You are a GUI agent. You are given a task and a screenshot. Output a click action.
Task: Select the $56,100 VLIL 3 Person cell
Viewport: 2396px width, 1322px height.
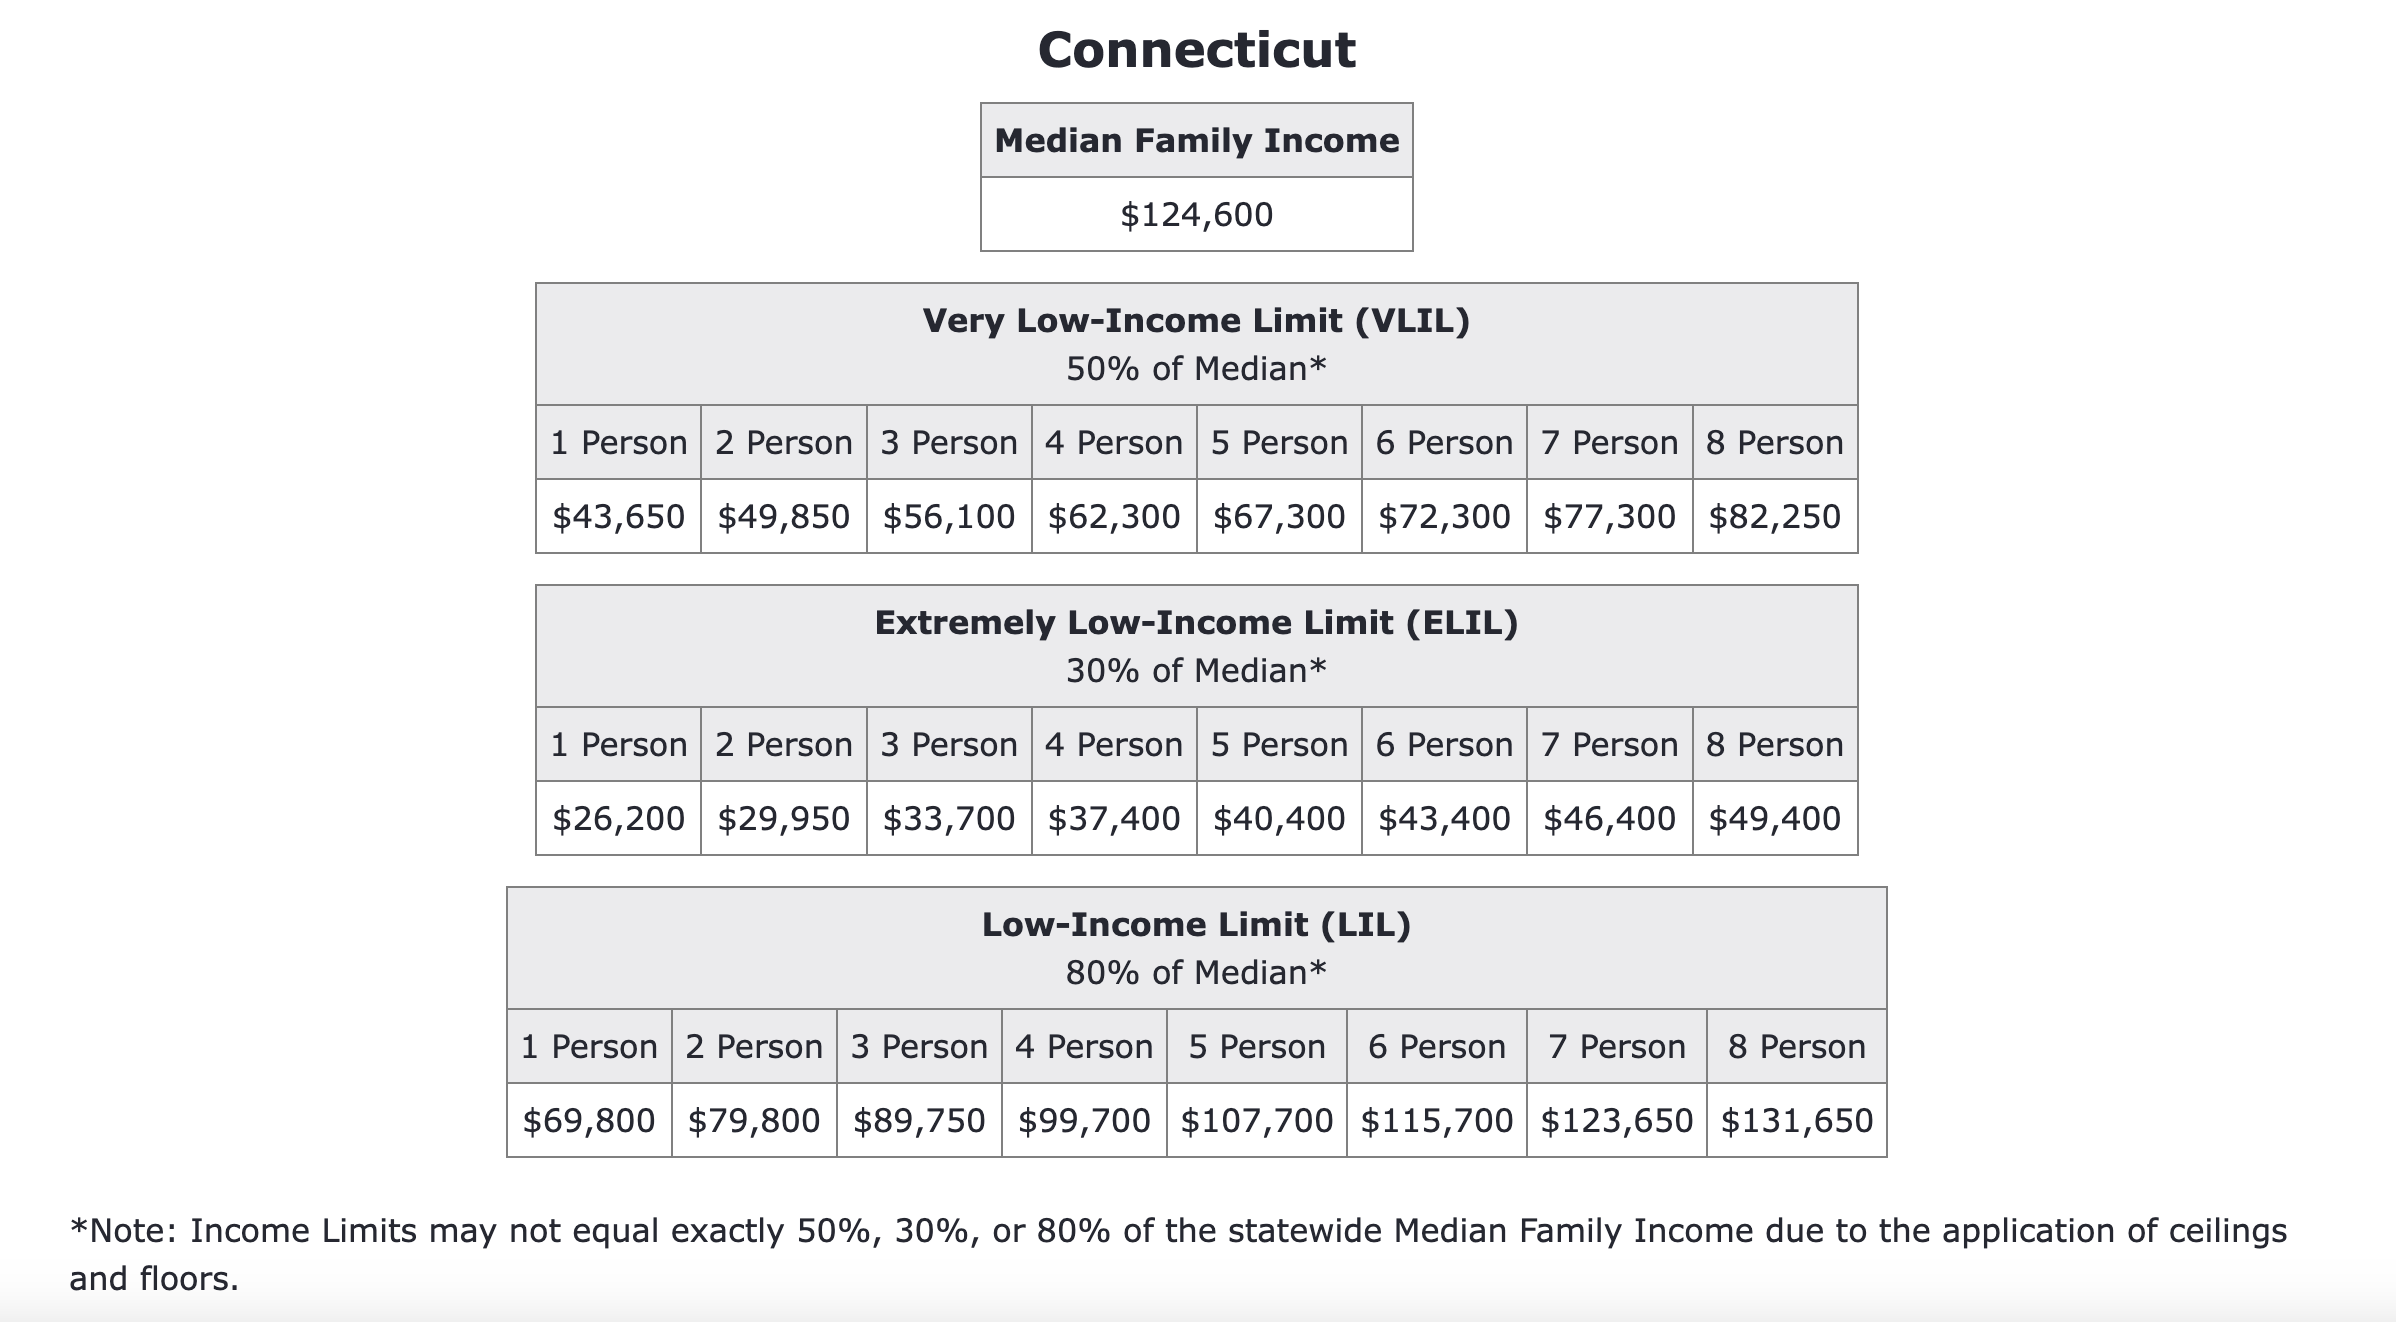[948, 517]
